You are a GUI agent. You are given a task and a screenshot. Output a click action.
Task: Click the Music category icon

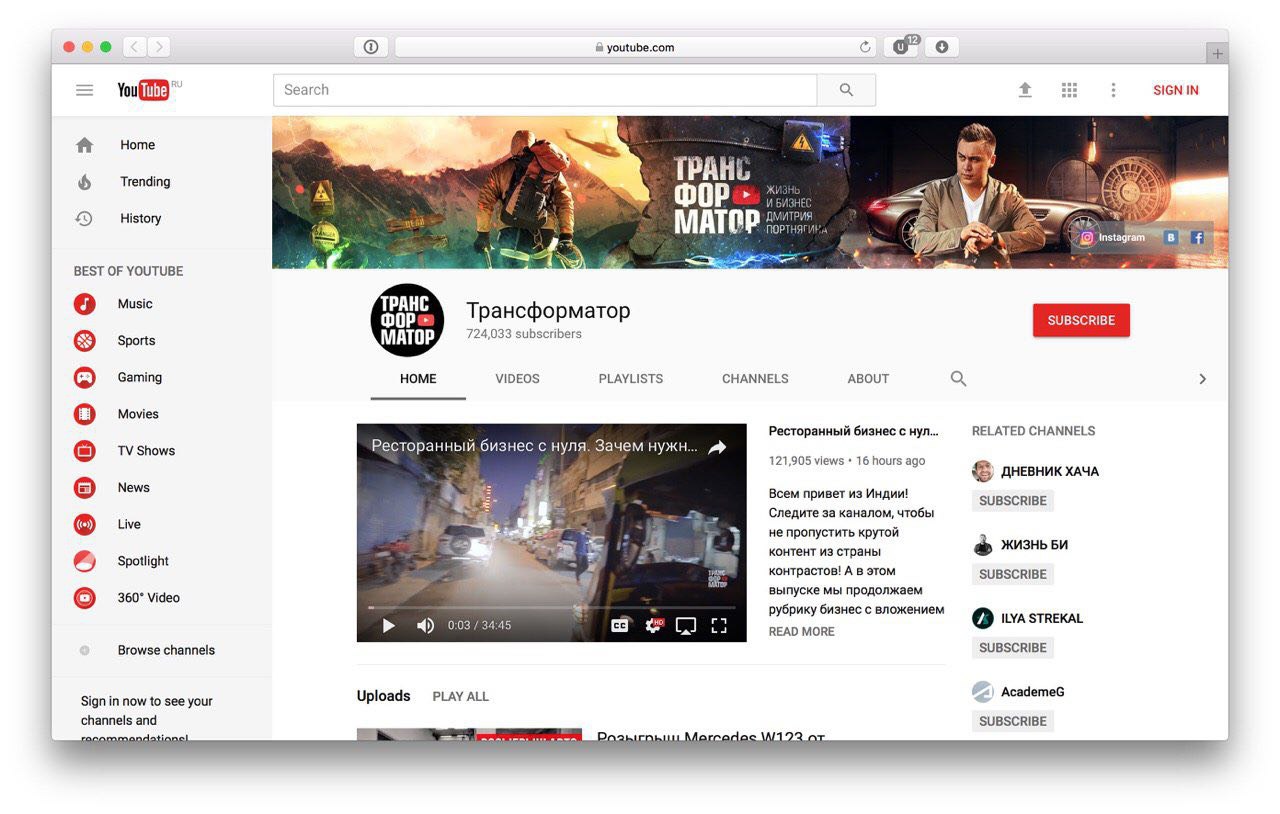coord(85,304)
